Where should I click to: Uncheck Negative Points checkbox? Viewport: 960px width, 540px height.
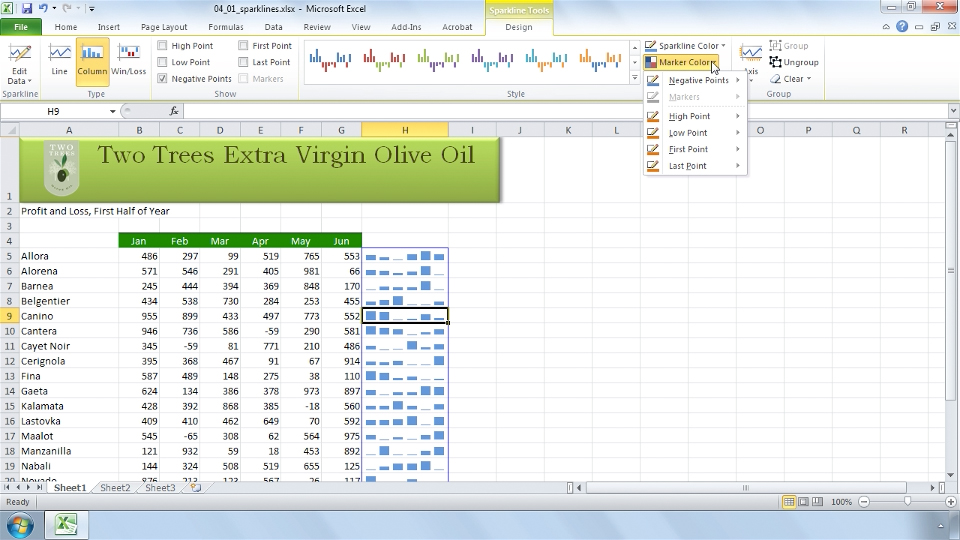162,78
